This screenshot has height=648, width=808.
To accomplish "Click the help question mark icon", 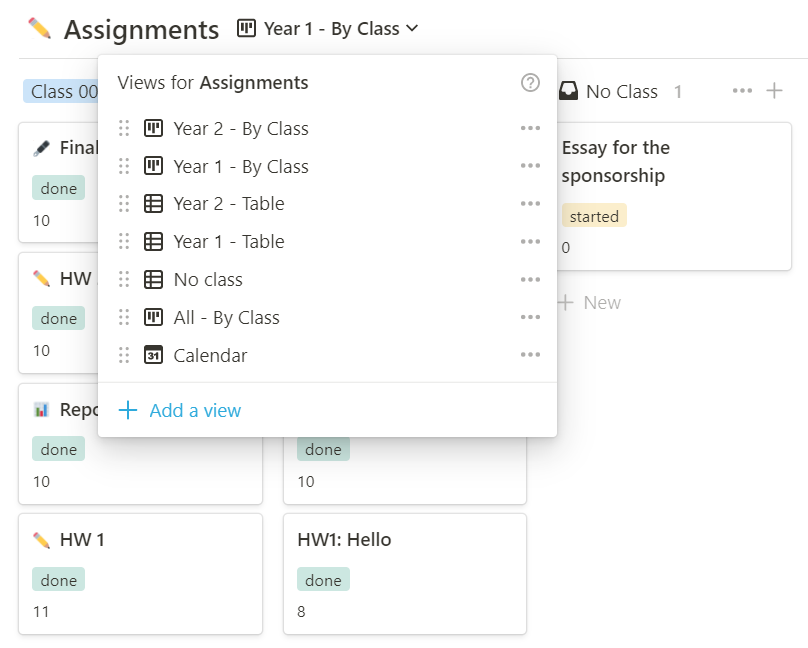I will pyautogui.click(x=530, y=83).
